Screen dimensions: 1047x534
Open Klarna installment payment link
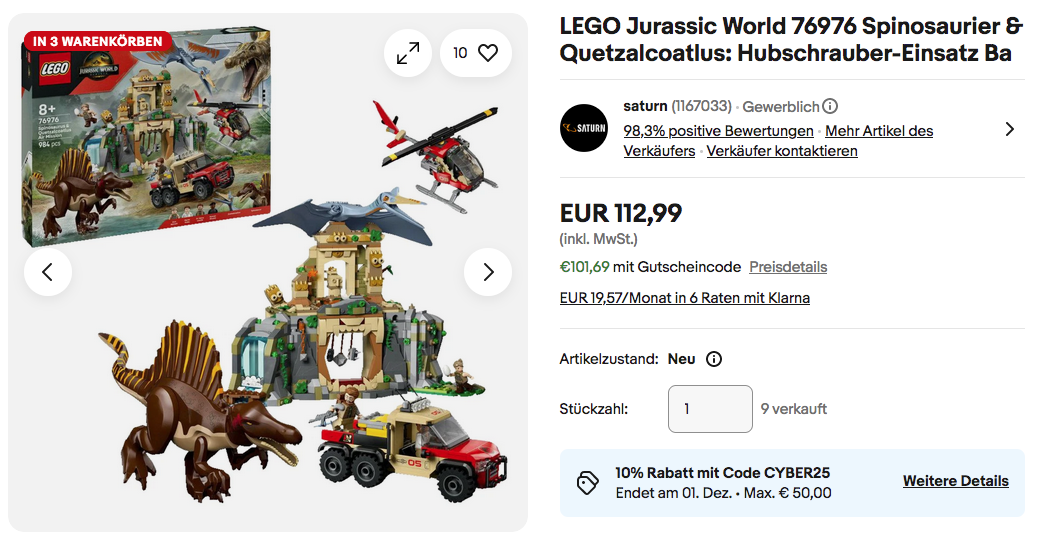(x=685, y=298)
